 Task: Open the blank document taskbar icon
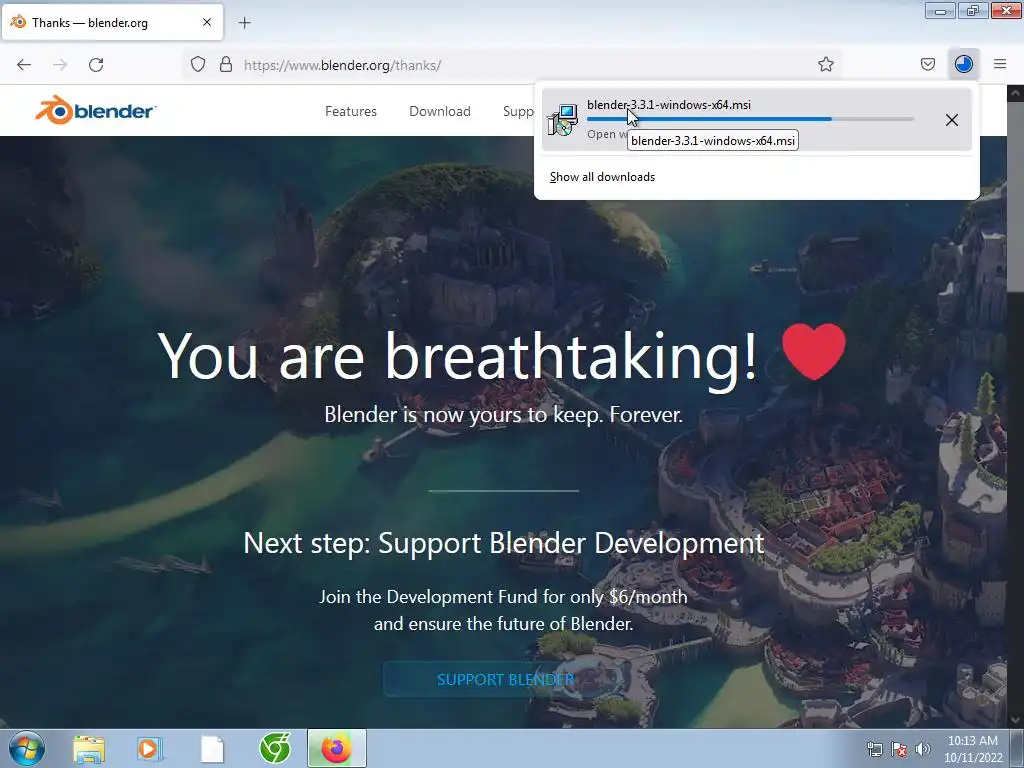(x=212, y=749)
